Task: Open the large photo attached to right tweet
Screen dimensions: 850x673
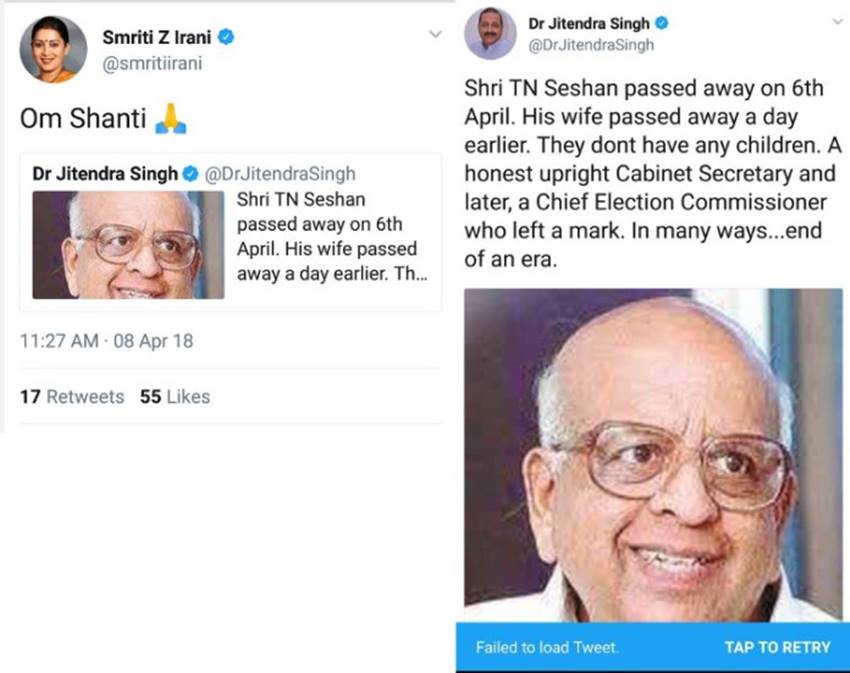Action: tap(653, 455)
